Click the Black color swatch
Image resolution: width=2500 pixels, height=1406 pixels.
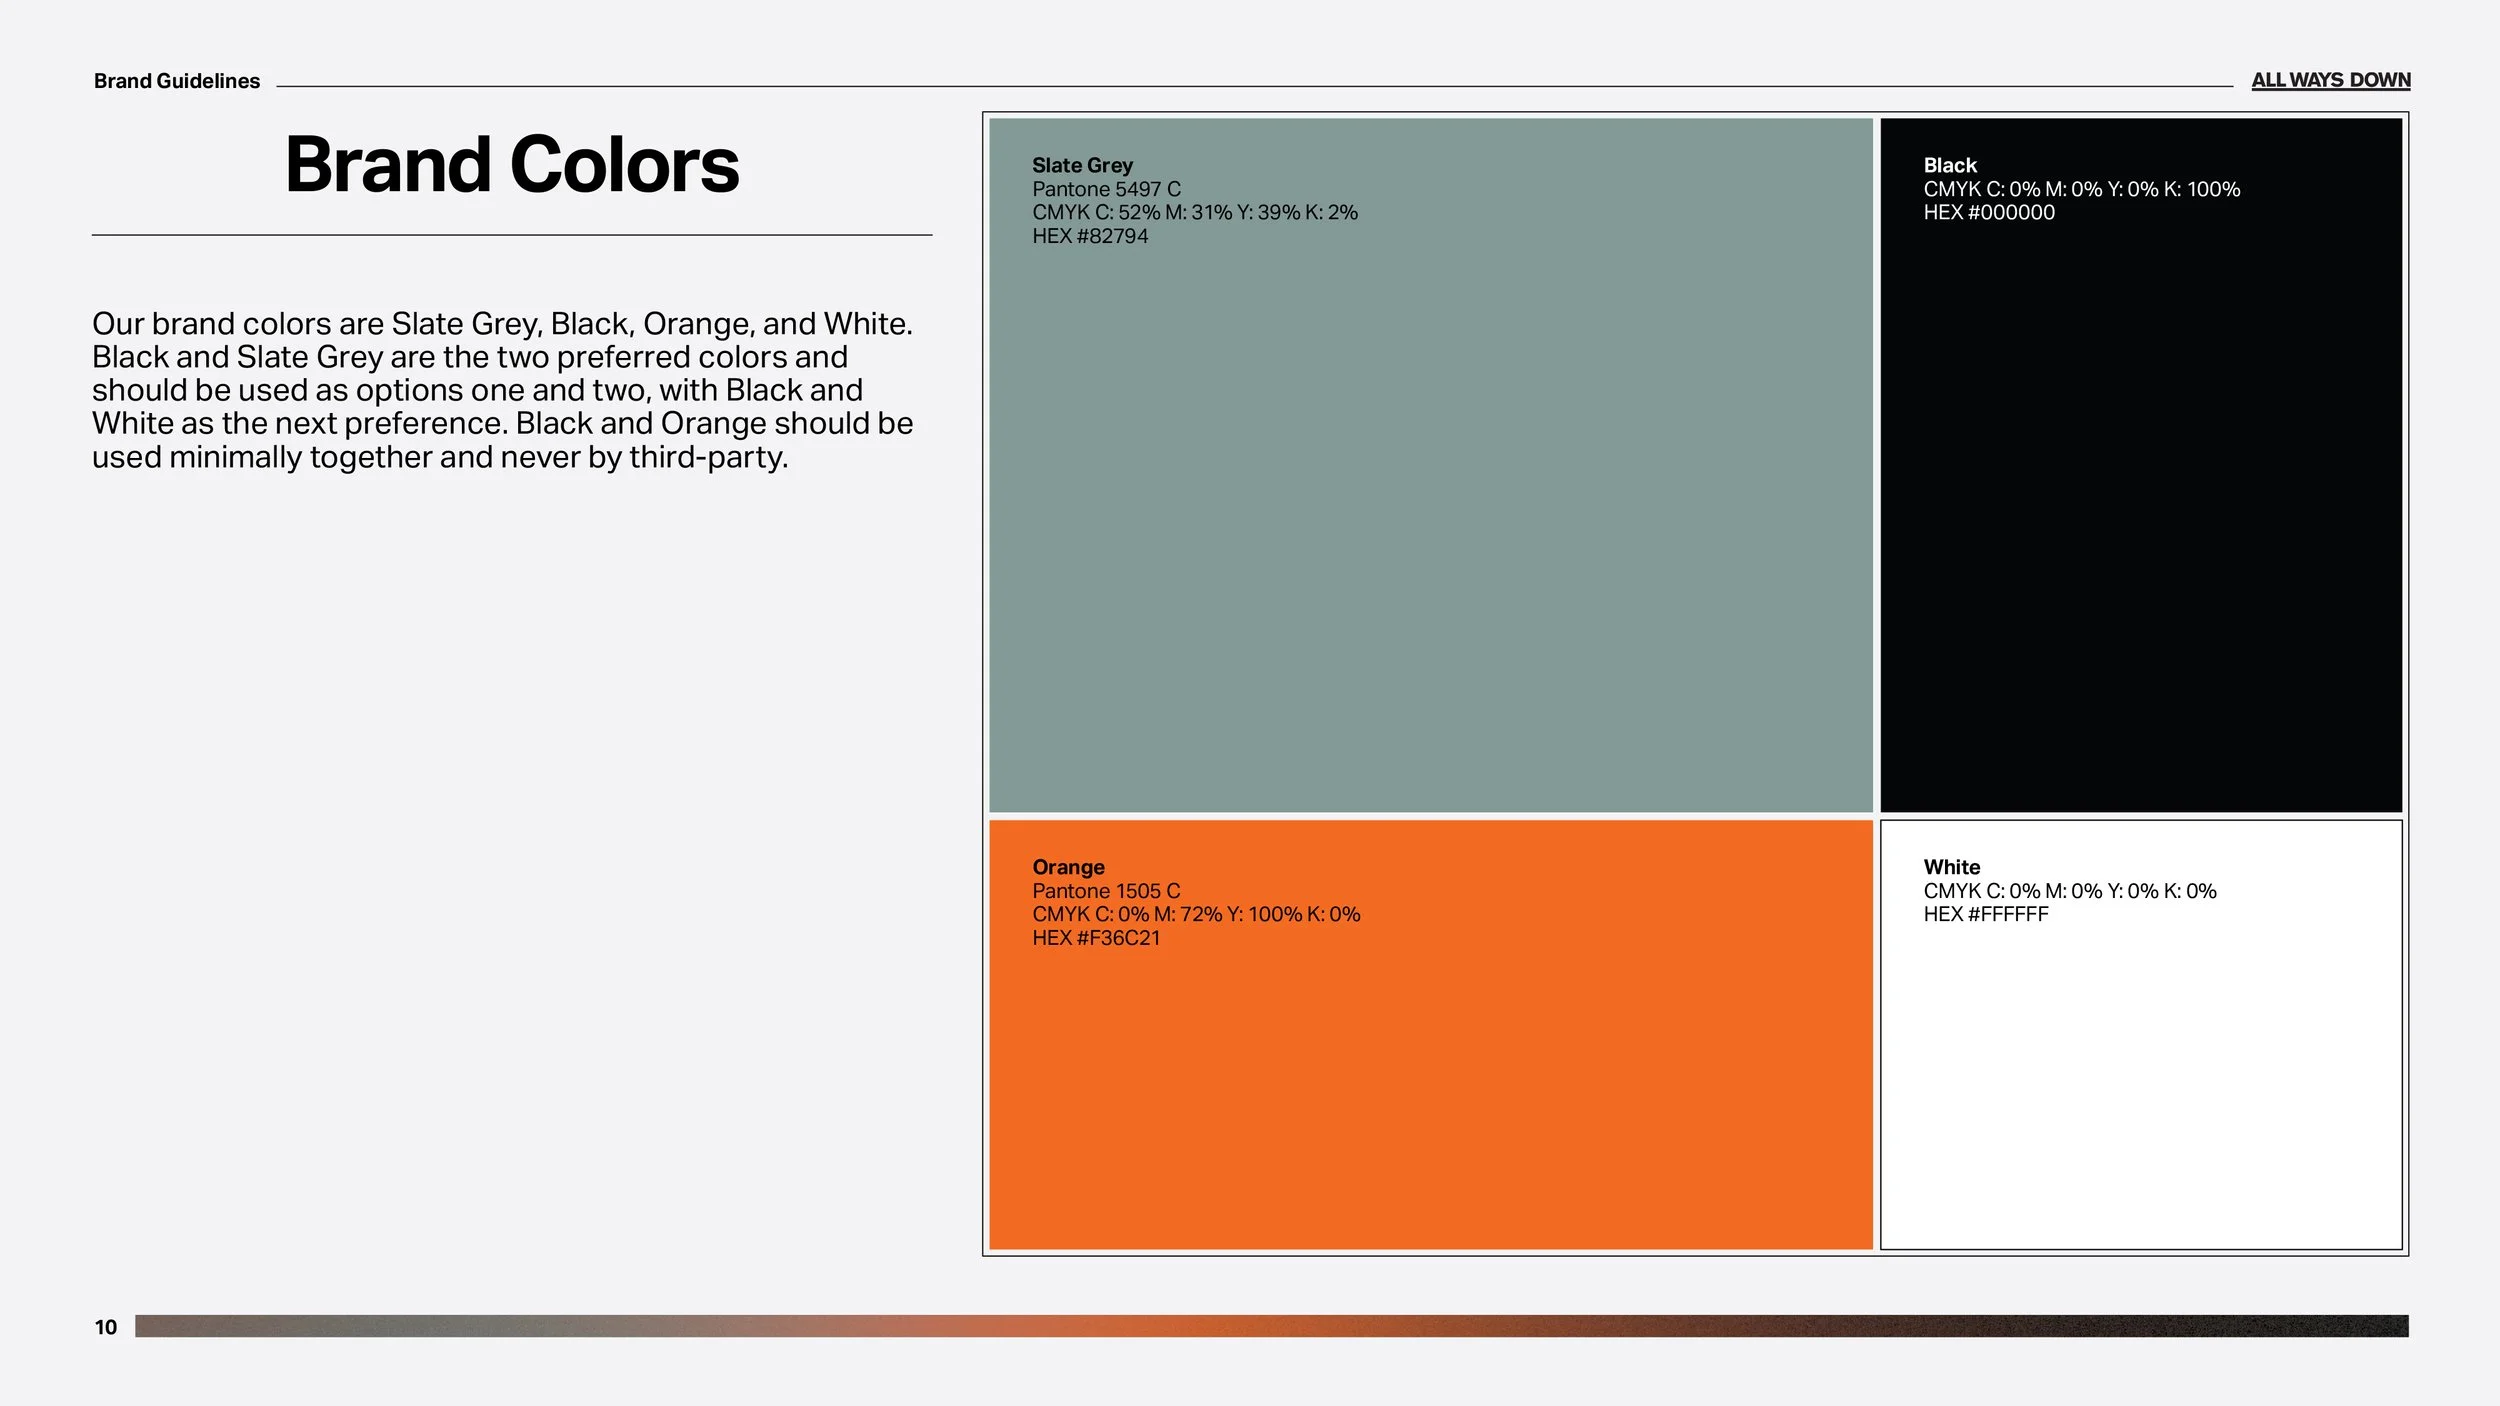coord(2140,520)
